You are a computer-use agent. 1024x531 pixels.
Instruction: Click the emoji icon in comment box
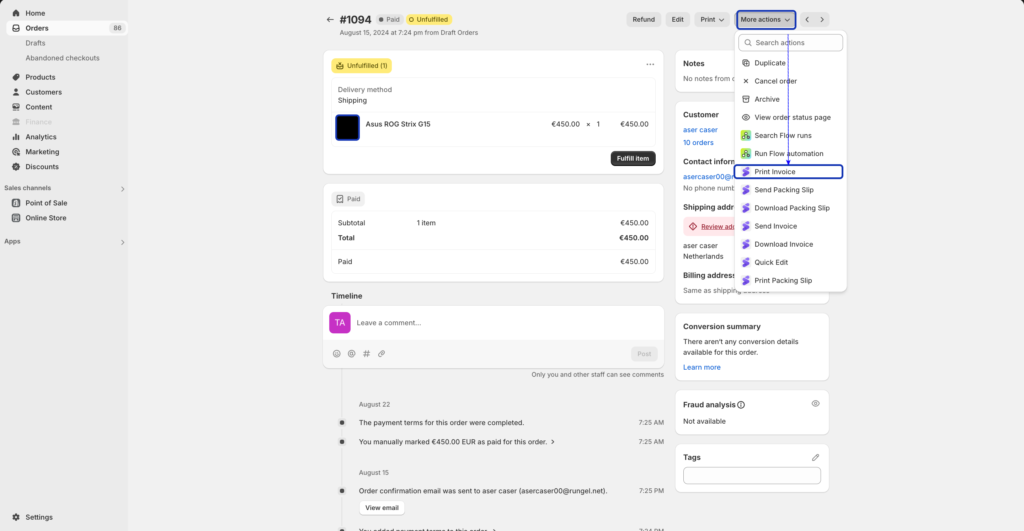pyautogui.click(x=337, y=353)
